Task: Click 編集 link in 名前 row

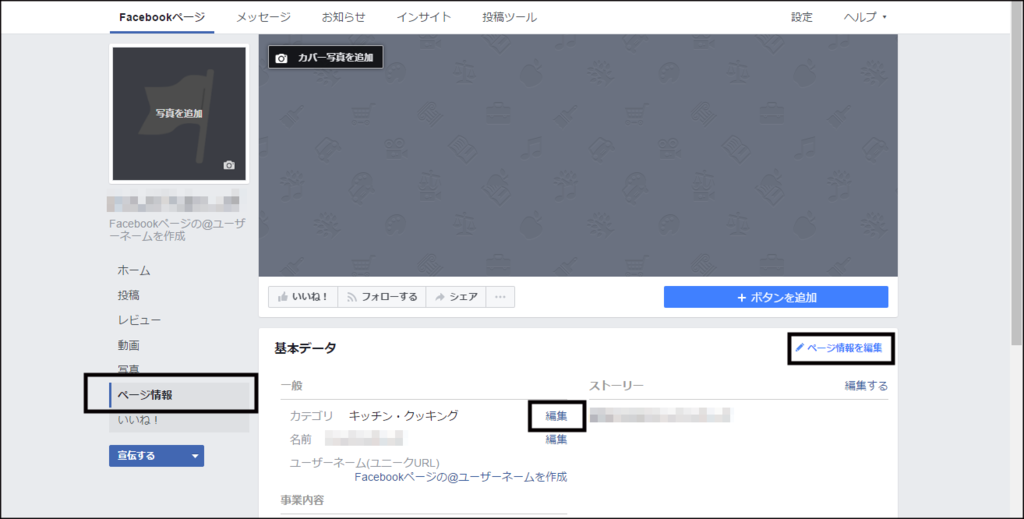Action: (556, 439)
